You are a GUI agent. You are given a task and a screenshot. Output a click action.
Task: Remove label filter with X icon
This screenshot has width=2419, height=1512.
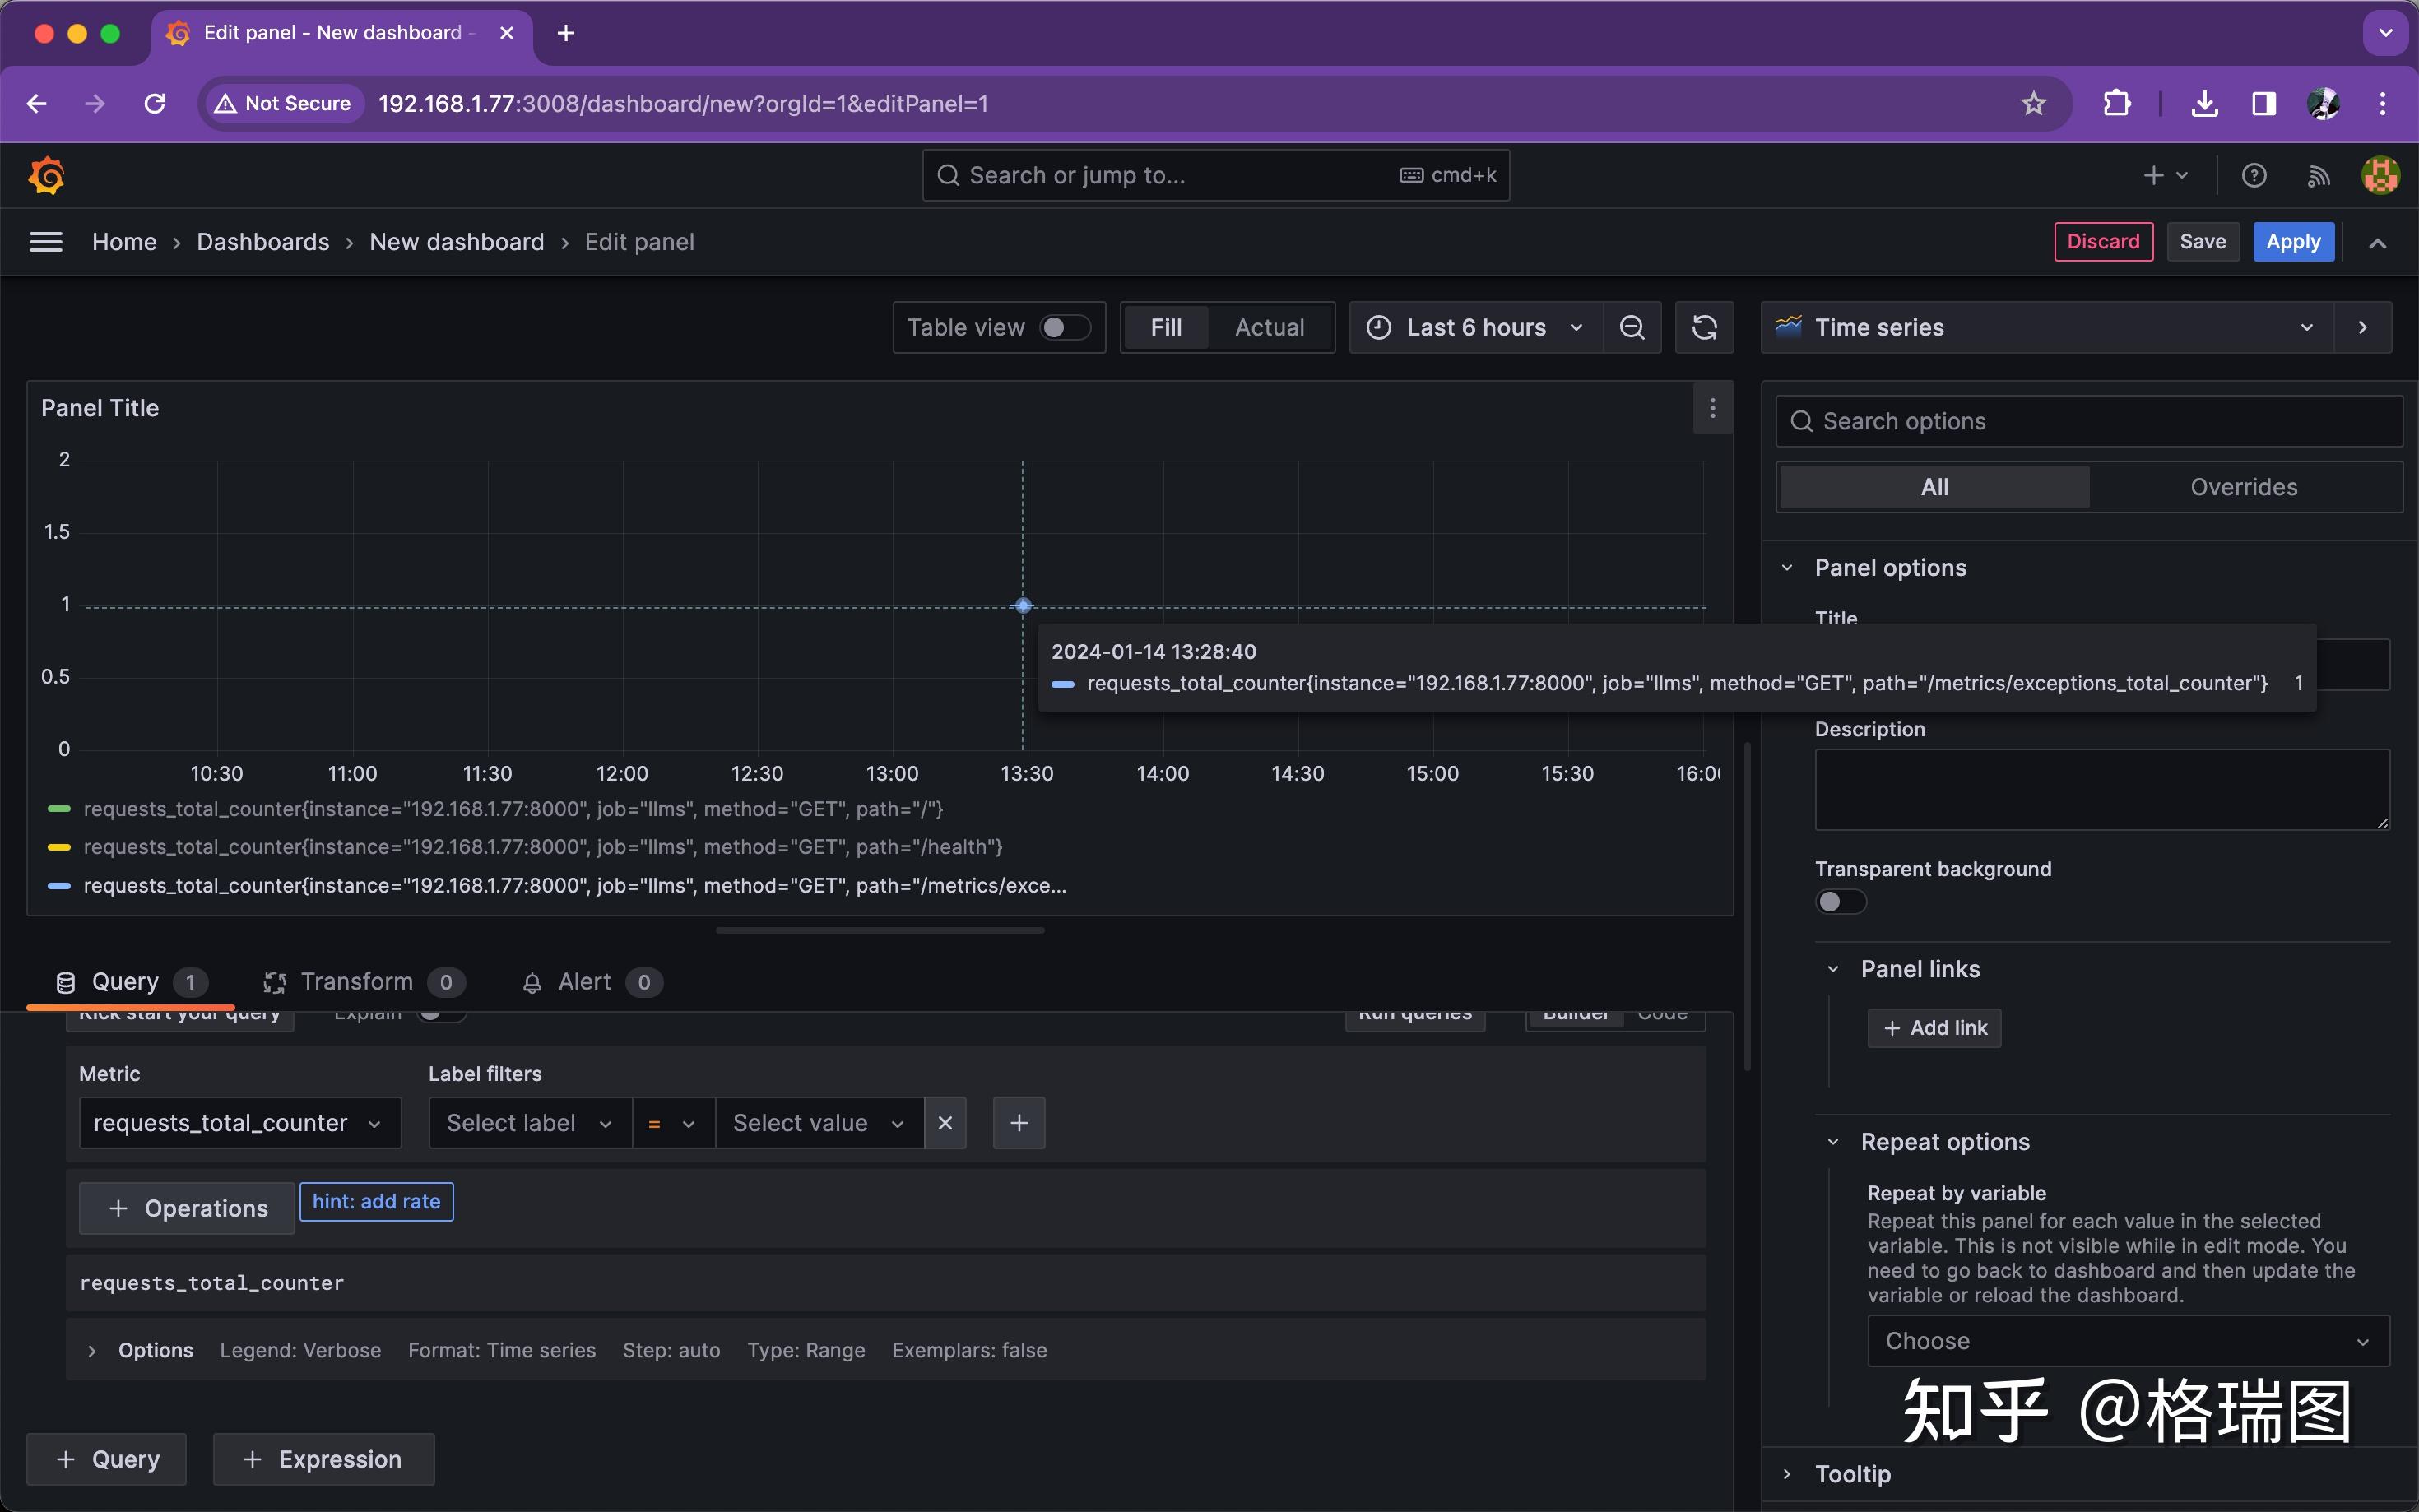coord(945,1123)
